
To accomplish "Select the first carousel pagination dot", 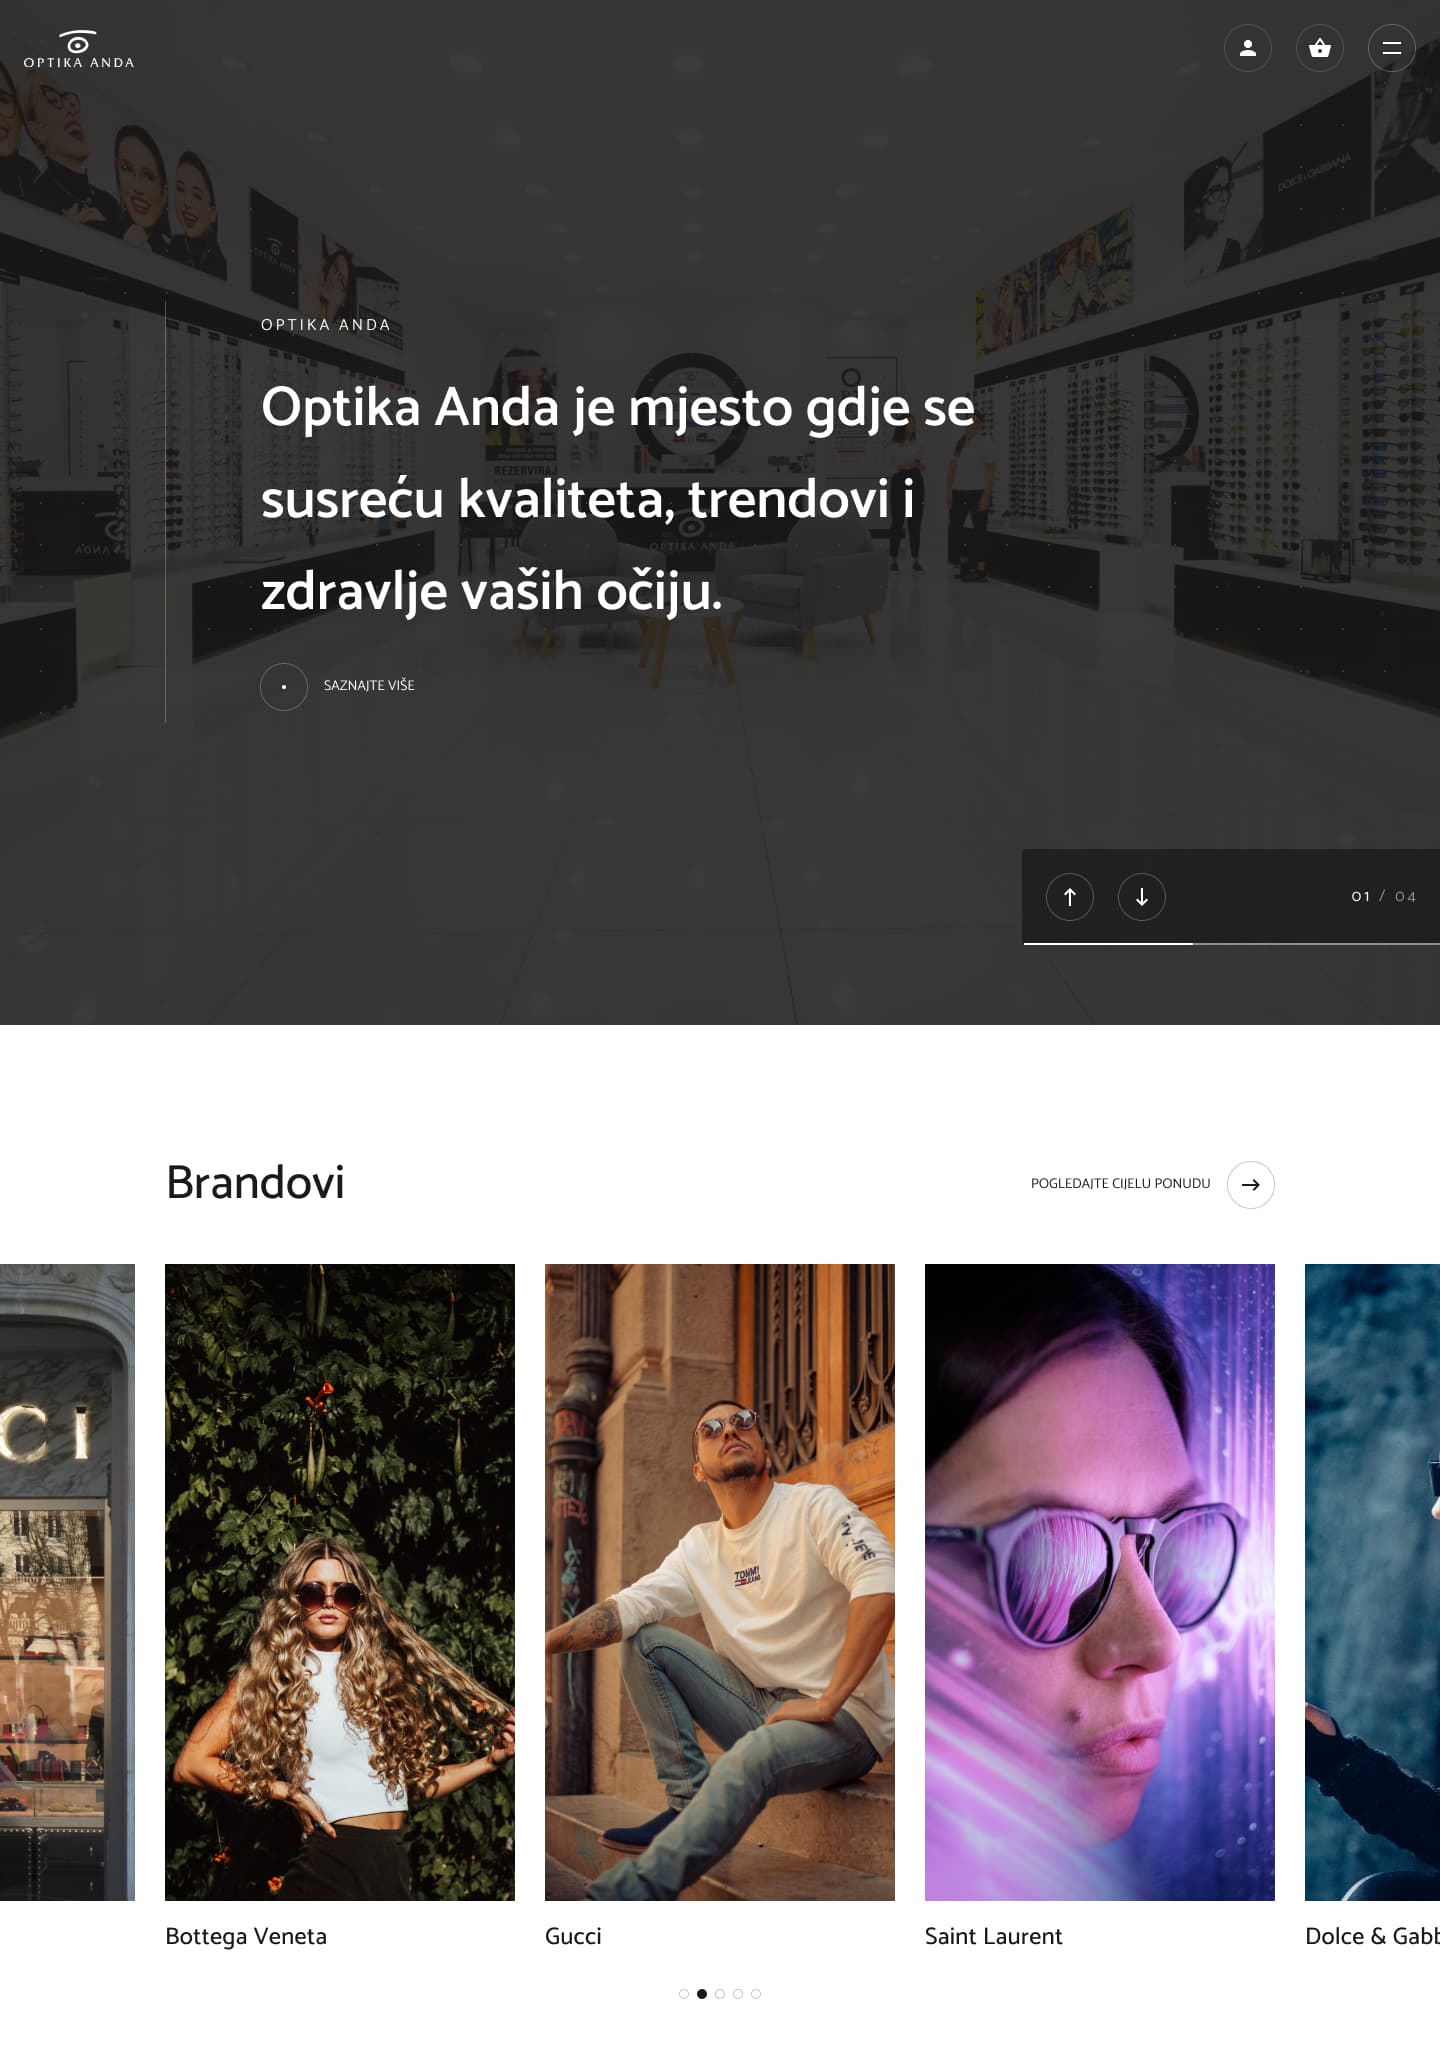I will 684,1994.
